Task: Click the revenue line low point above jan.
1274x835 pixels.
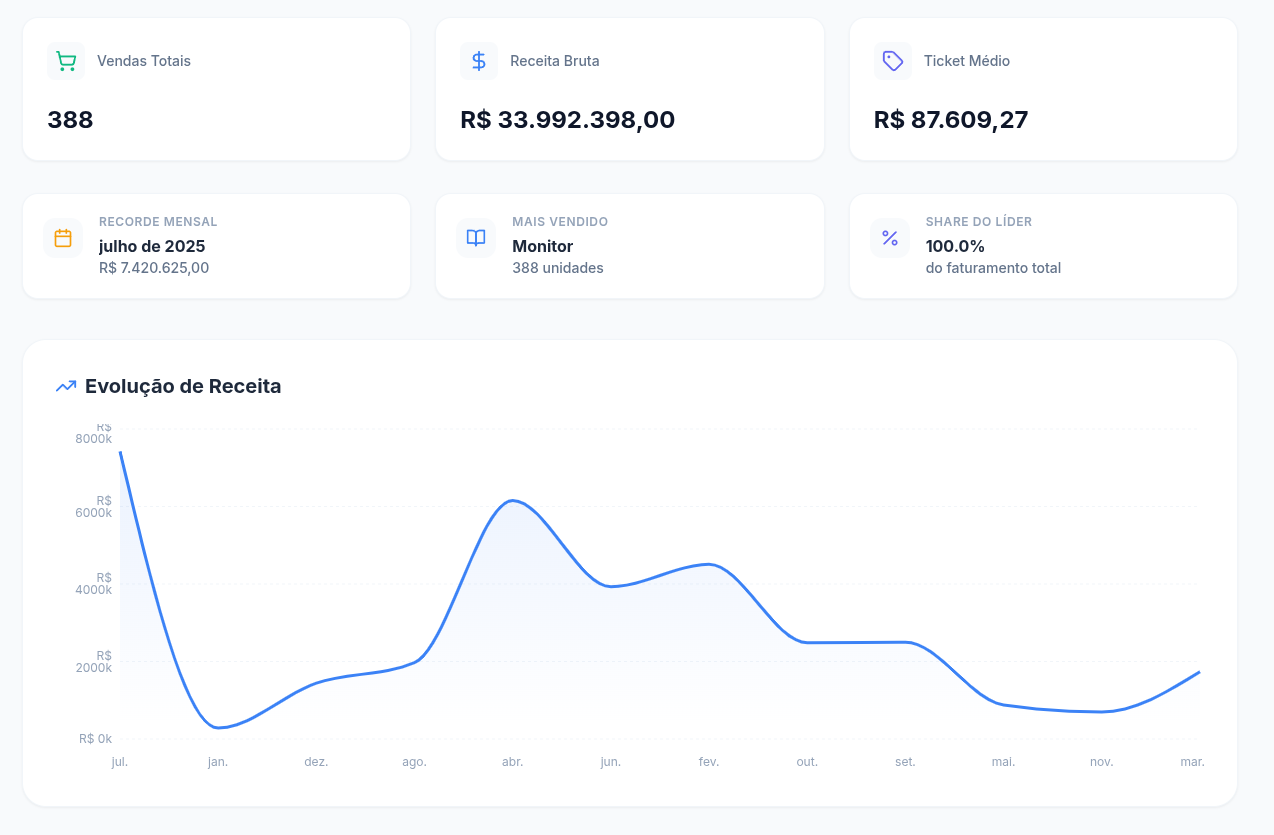Action: coord(218,727)
